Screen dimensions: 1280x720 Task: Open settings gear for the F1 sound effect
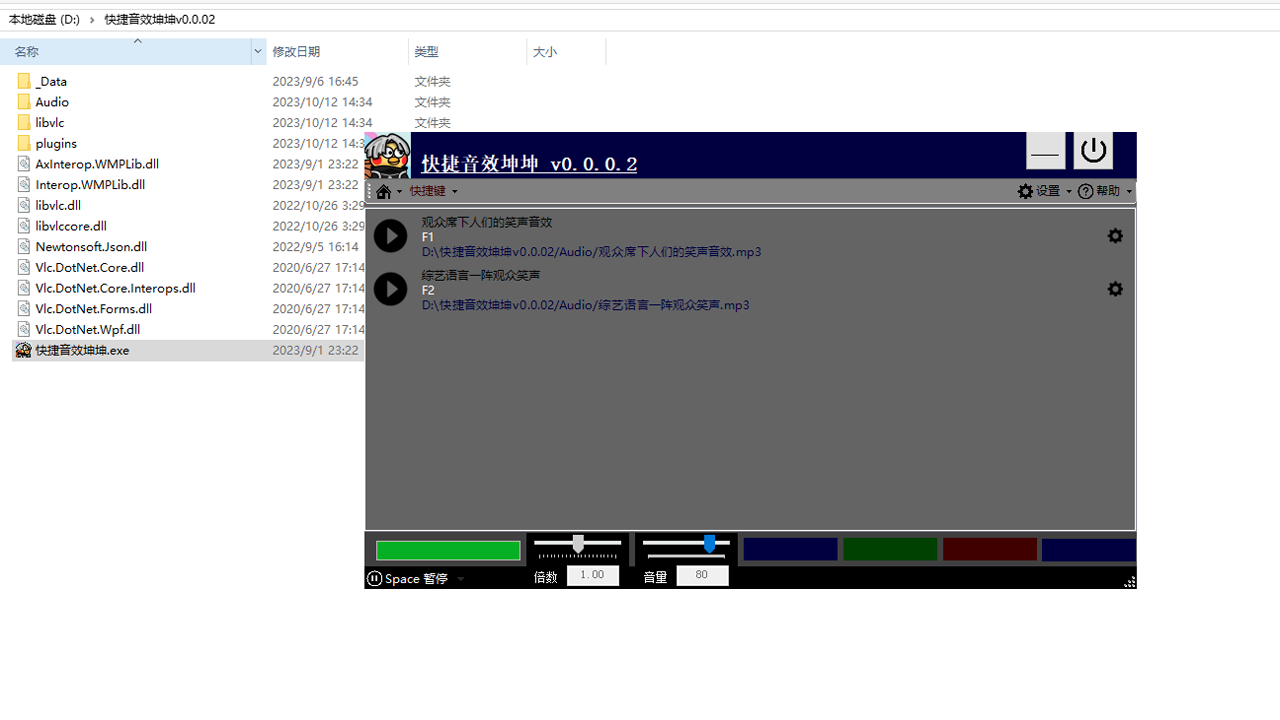tap(1115, 235)
